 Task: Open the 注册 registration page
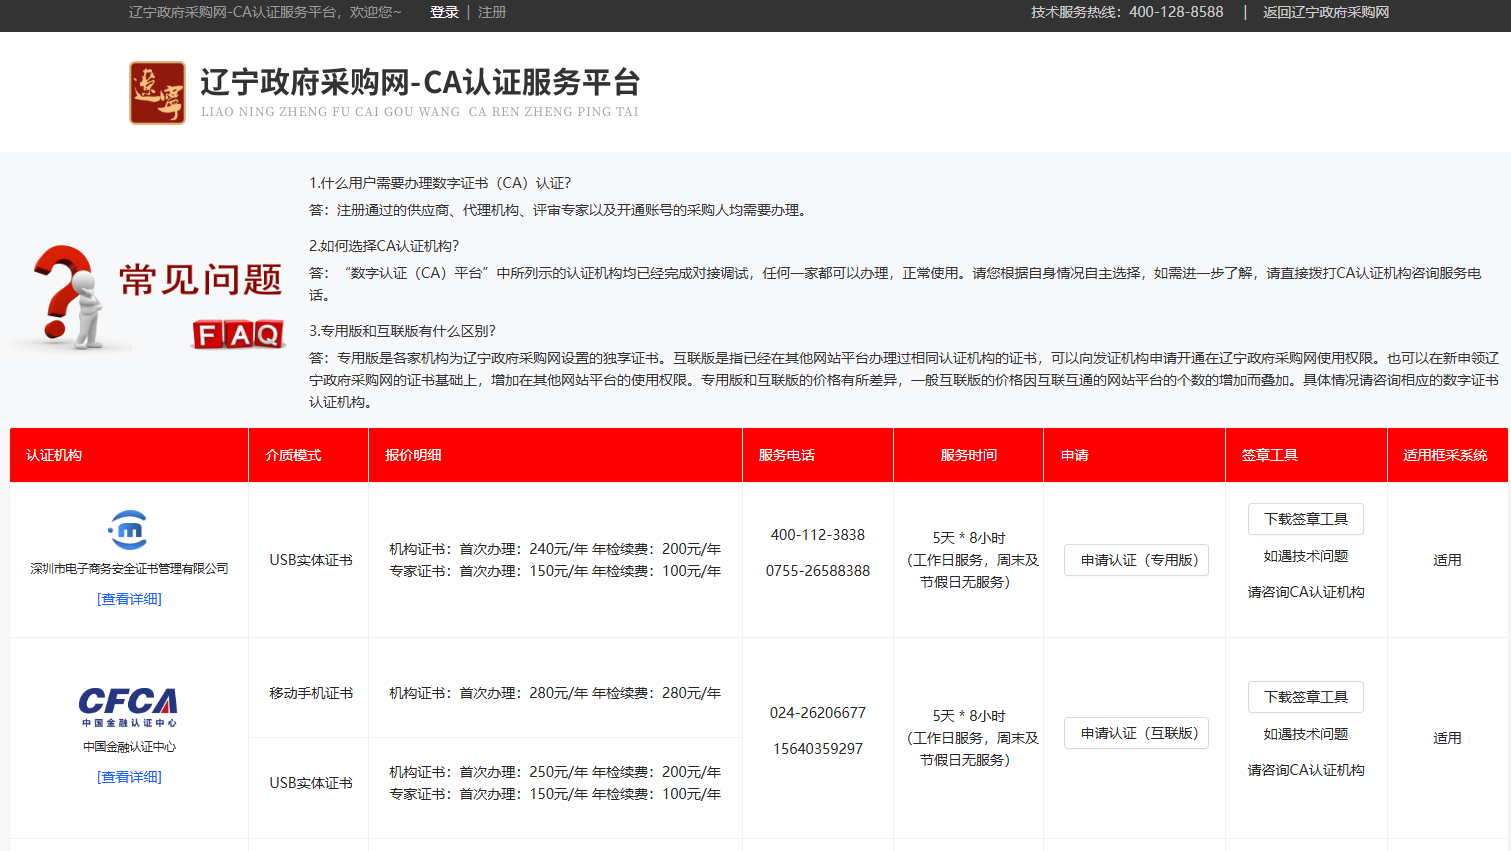coord(491,13)
